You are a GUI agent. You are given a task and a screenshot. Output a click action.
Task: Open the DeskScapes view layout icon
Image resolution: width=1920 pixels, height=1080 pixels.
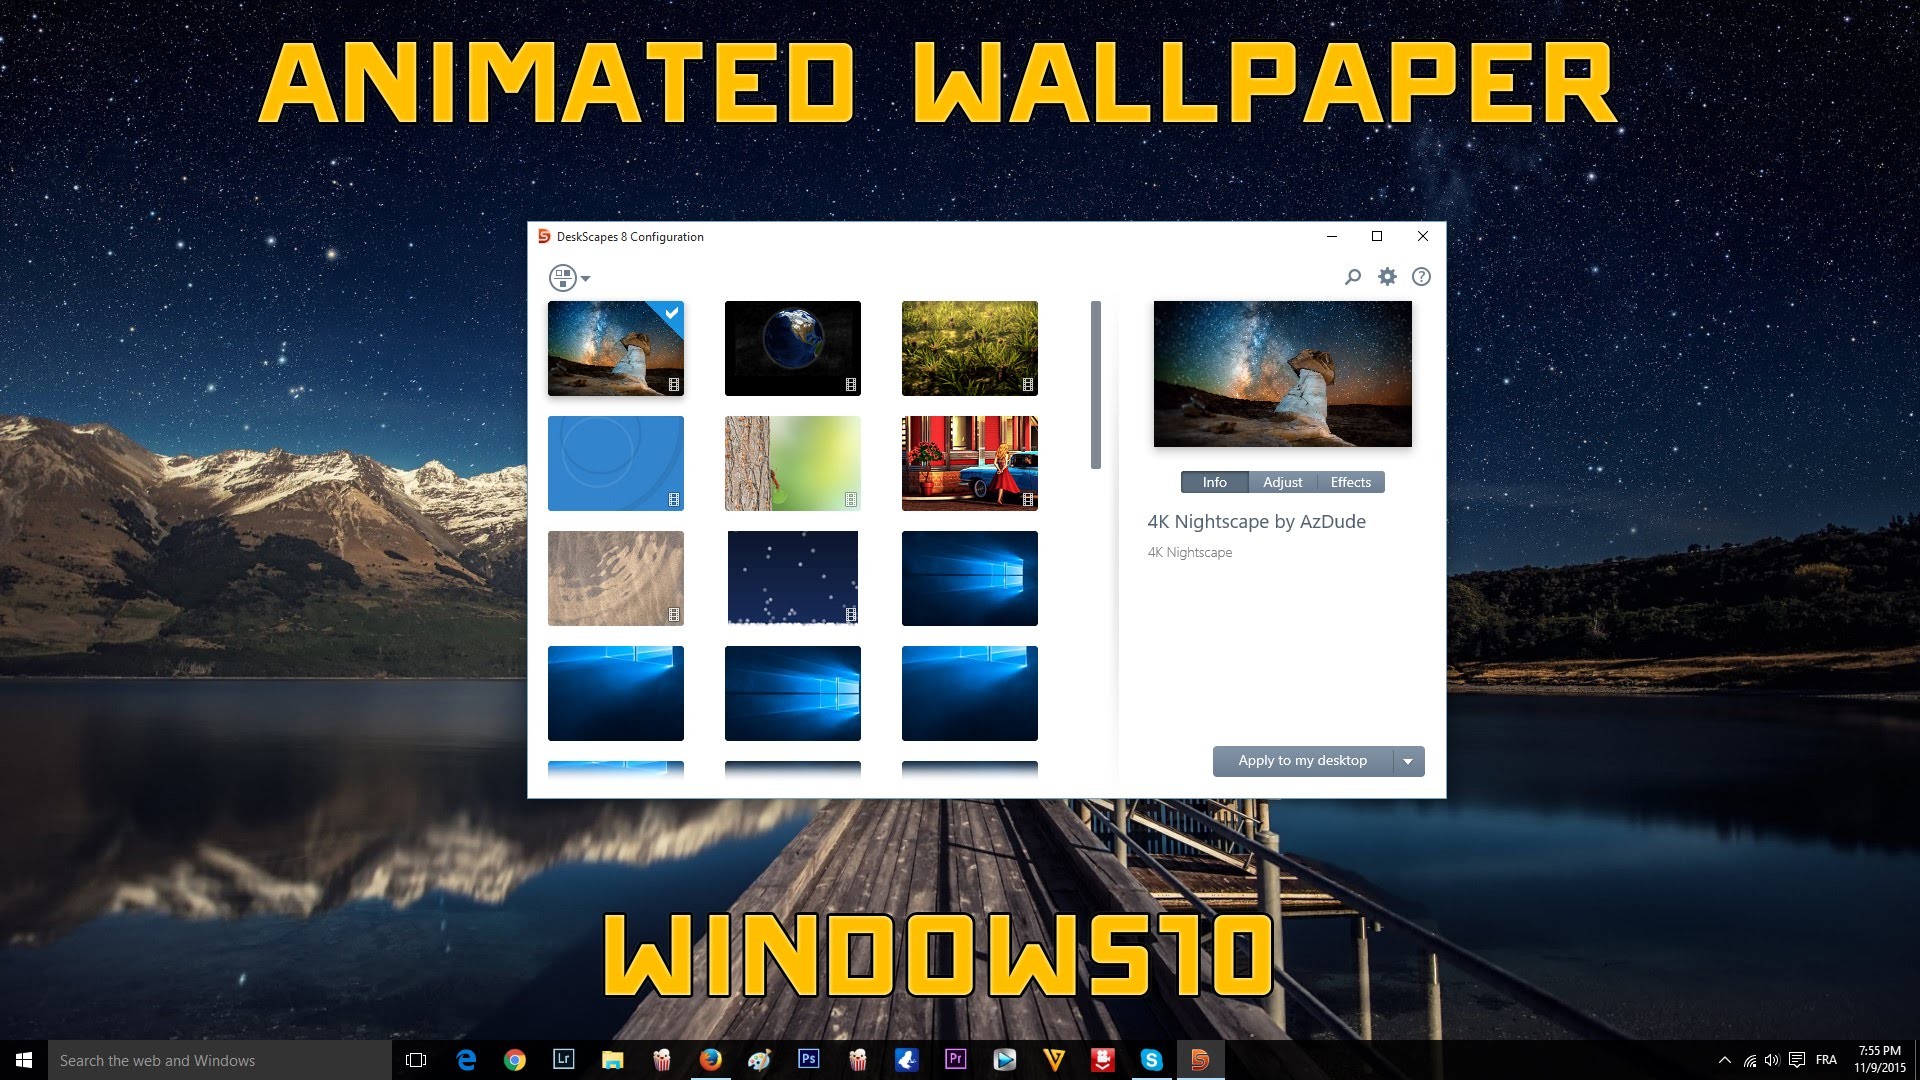point(563,277)
